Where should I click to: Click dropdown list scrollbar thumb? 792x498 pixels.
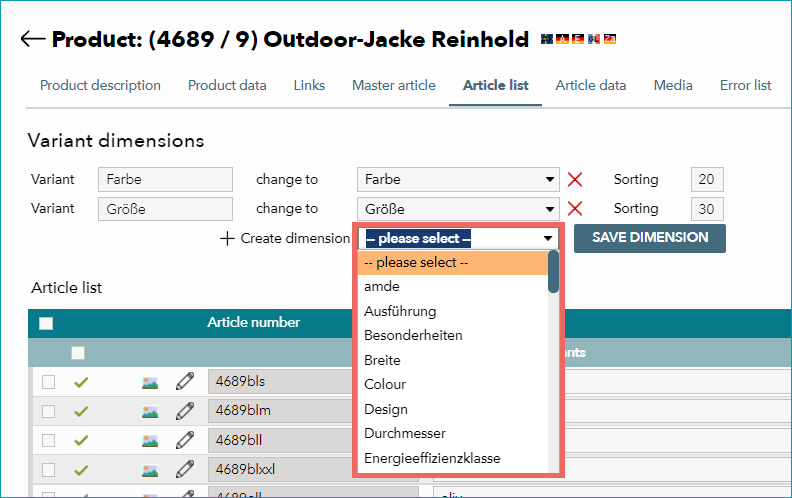553,272
